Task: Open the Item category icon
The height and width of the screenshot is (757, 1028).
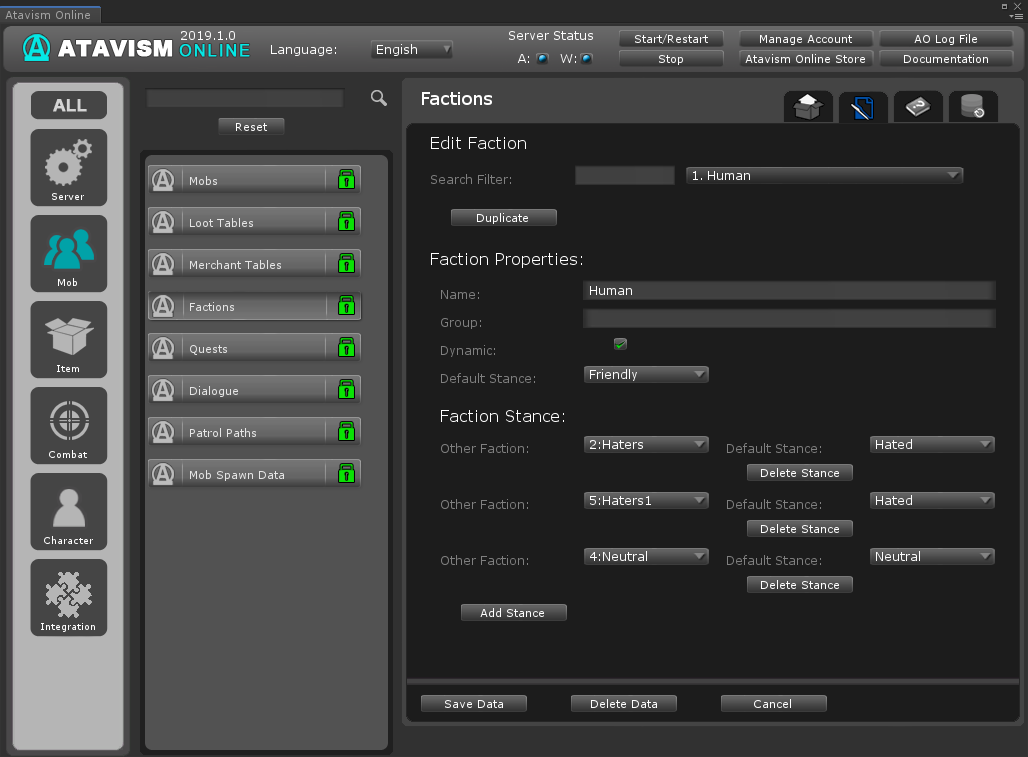Action: click(x=68, y=339)
